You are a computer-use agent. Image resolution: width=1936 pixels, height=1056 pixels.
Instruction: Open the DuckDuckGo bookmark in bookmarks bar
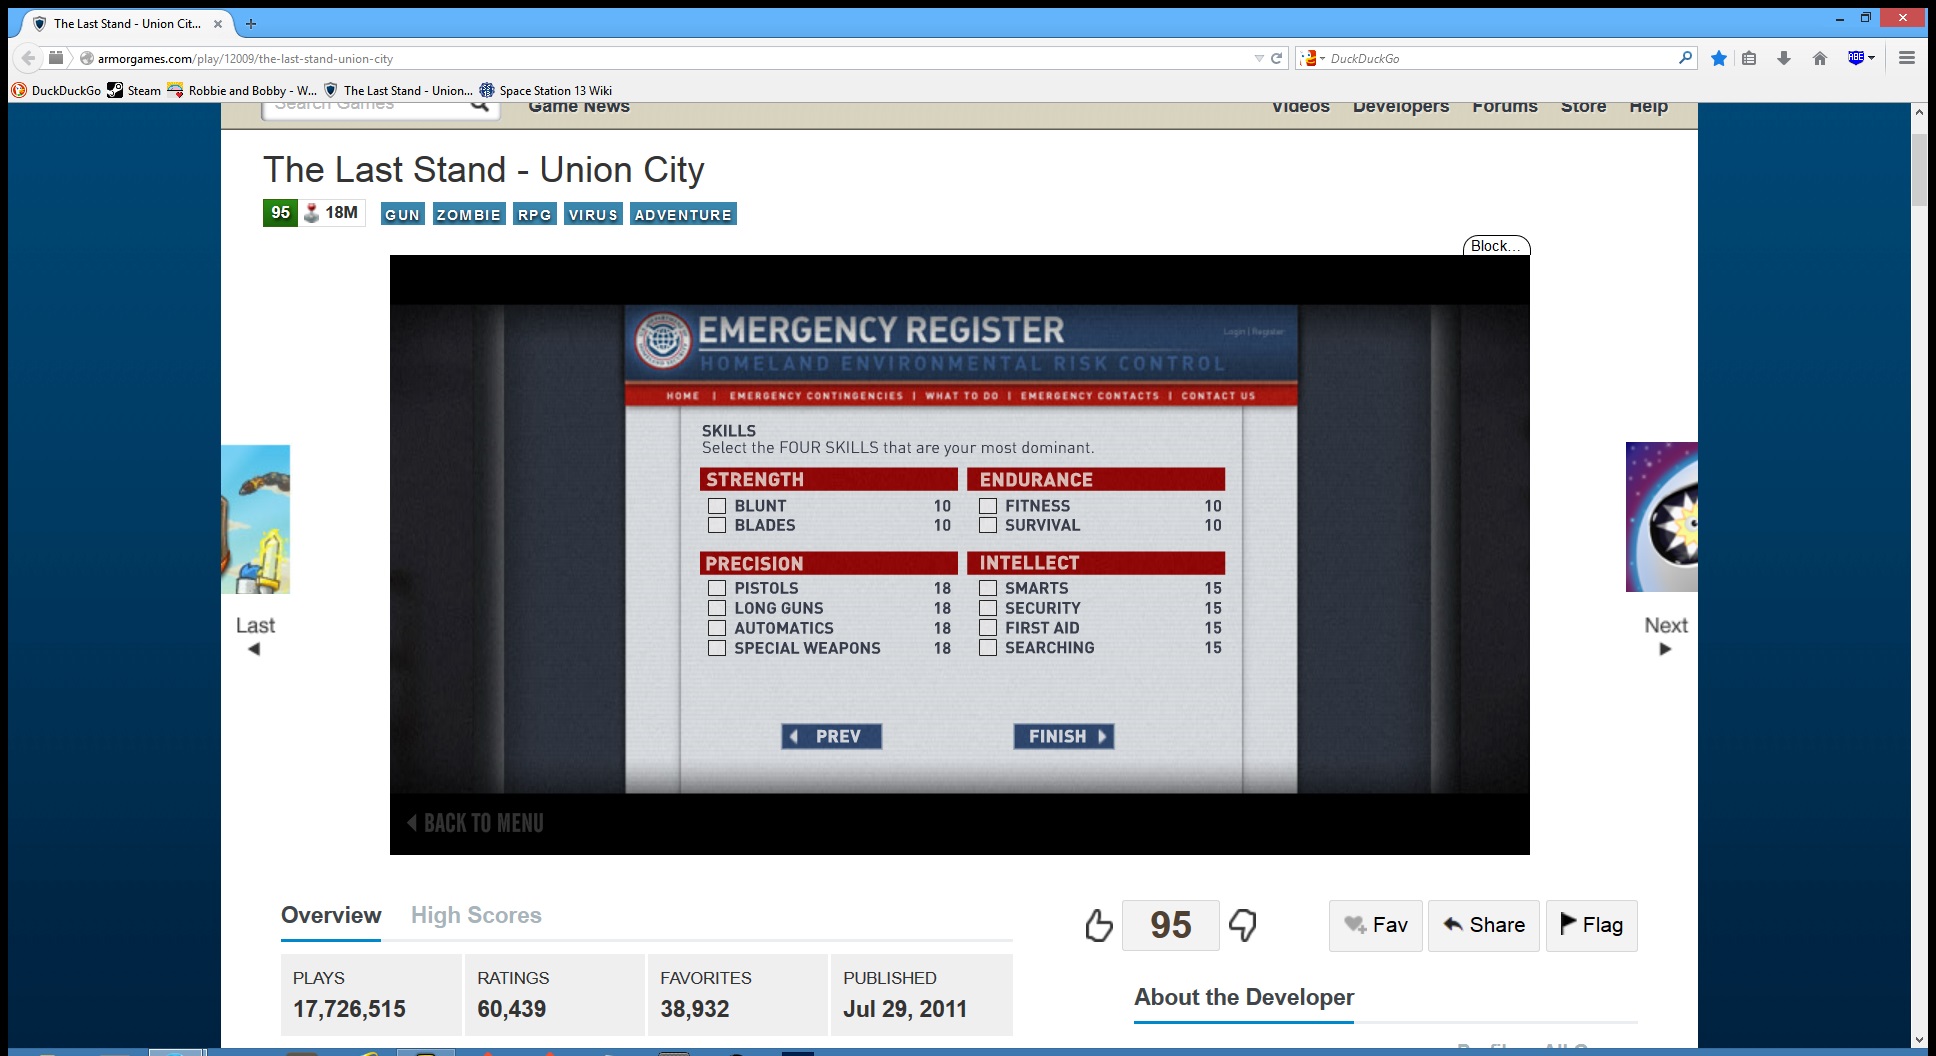56,90
